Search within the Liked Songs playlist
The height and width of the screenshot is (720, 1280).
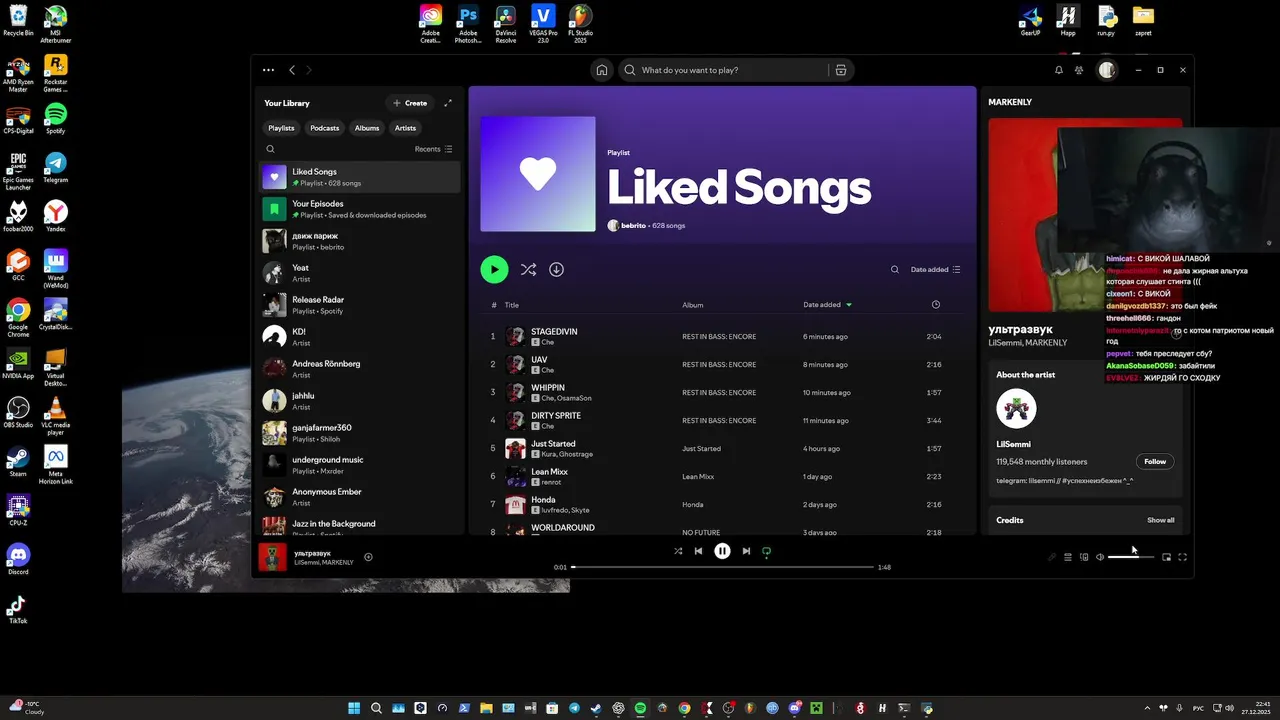[895, 269]
